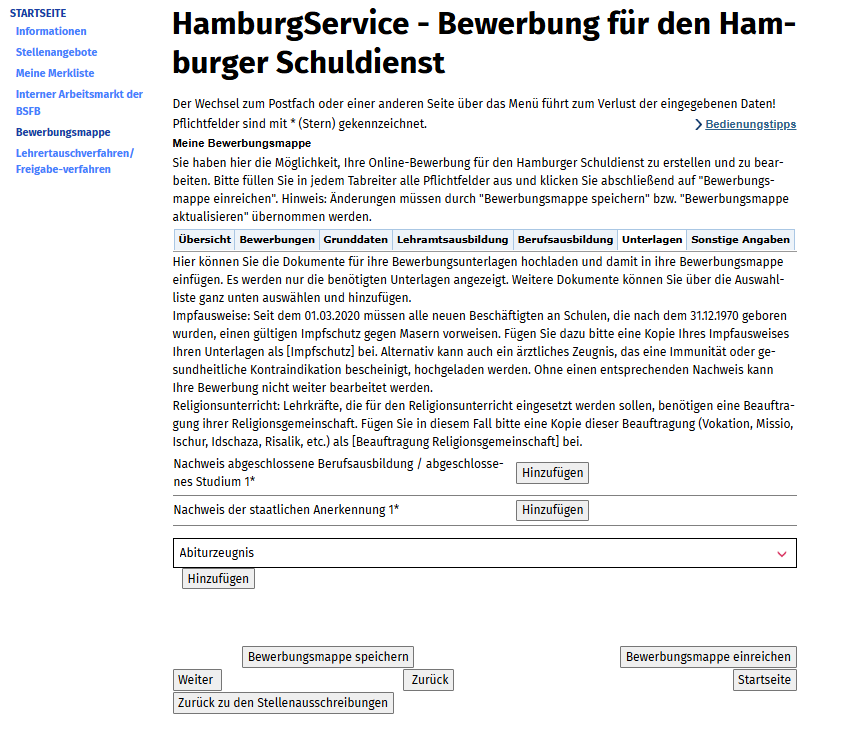Submit with Bewerbungsmappe einreichen button

[x=708, y=657]
